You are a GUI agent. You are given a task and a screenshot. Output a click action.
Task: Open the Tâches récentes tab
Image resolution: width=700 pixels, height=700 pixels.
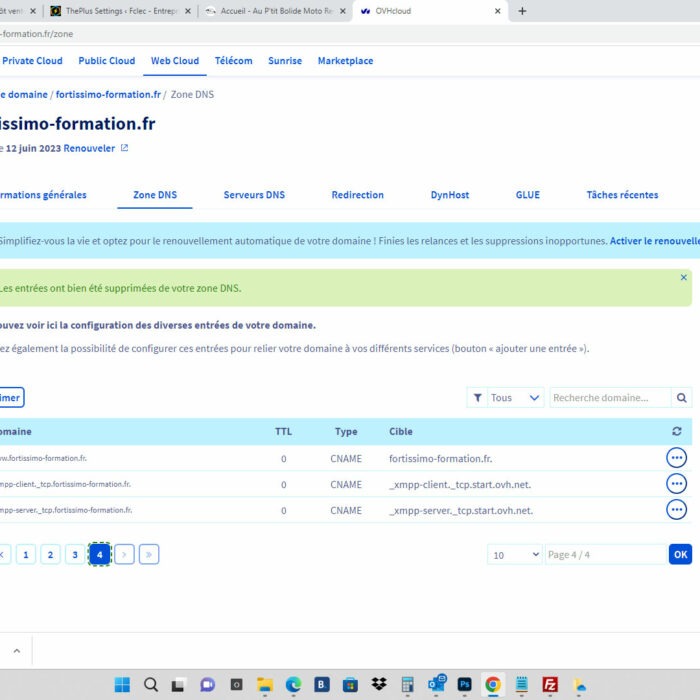coord(622,195)
